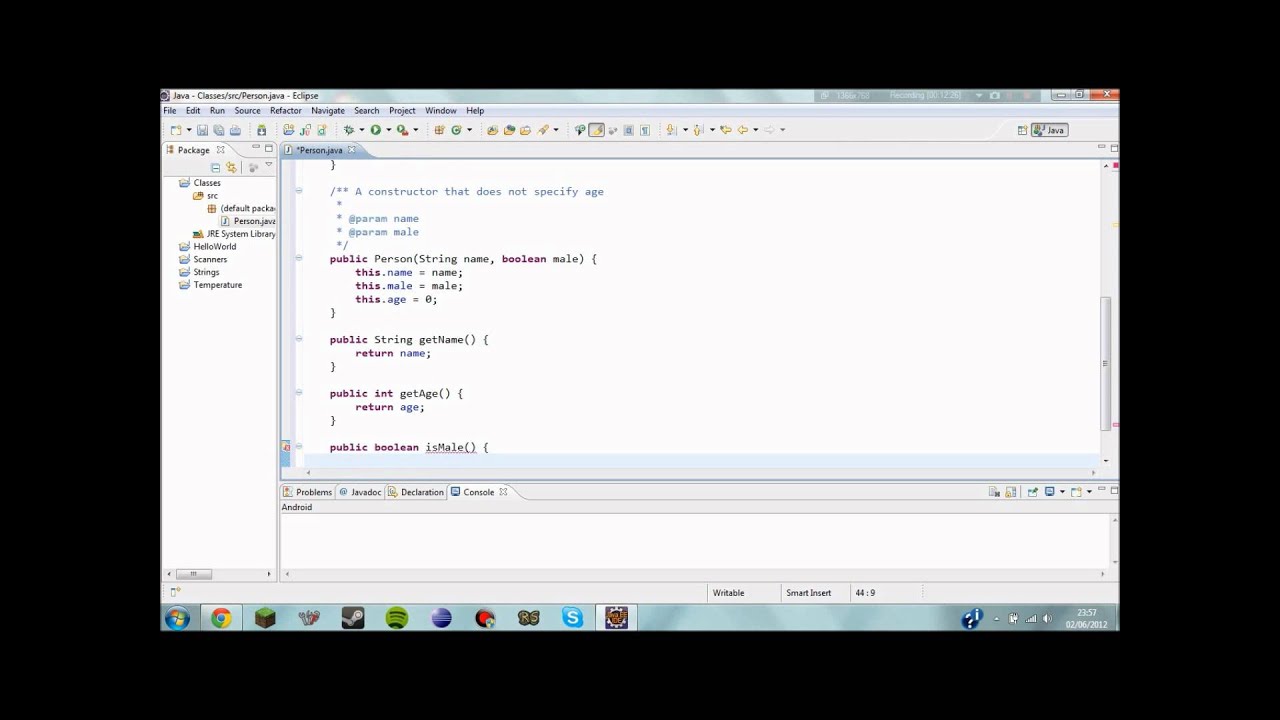Open the Navigate menu
The image size is (1280, 720).
[x=327, y=111]
